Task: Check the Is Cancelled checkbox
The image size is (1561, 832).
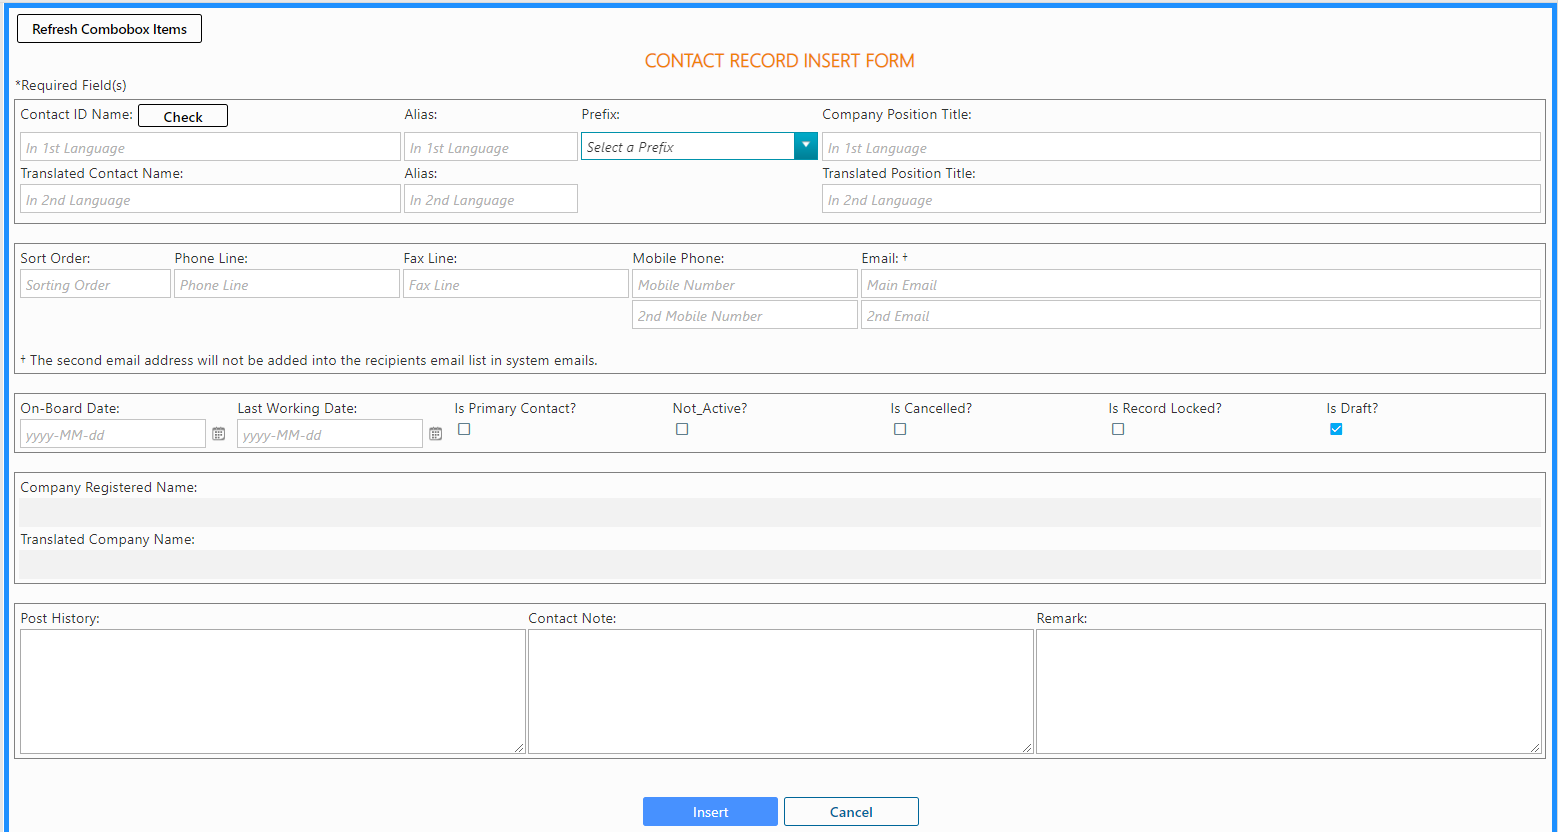Action: 900,429
